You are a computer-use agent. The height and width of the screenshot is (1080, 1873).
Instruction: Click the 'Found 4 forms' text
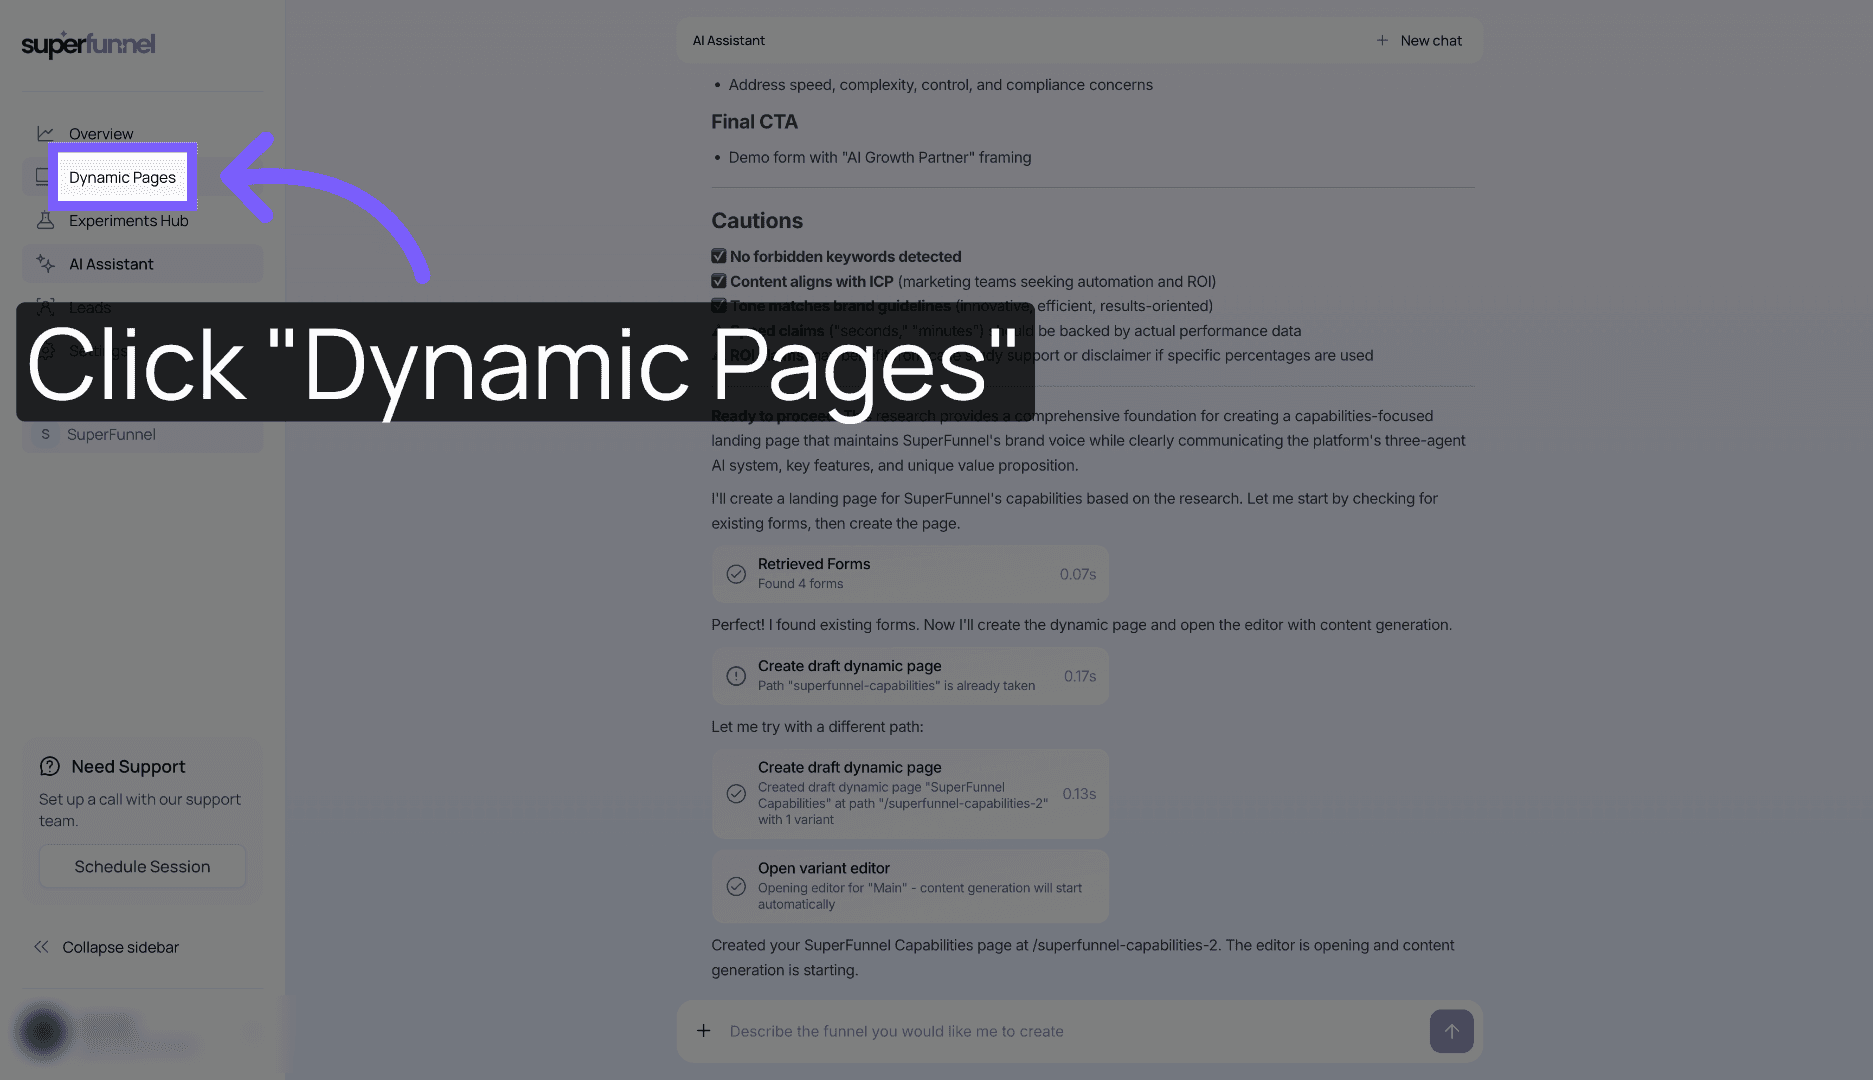(800, 584)
